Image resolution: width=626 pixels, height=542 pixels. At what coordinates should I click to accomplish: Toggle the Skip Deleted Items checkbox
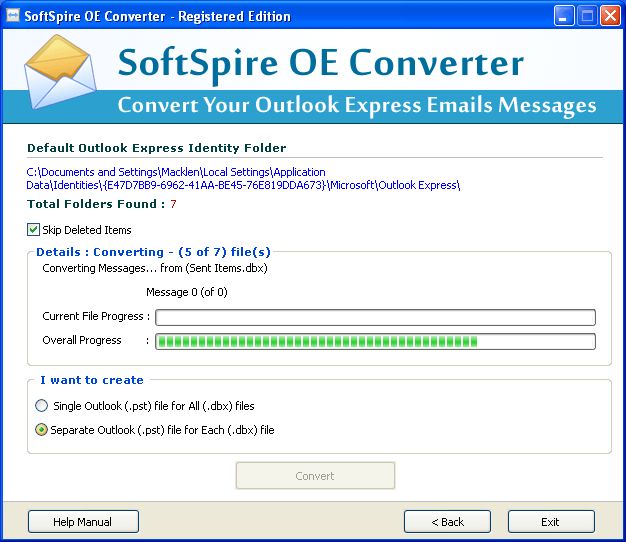coord(34,230)
